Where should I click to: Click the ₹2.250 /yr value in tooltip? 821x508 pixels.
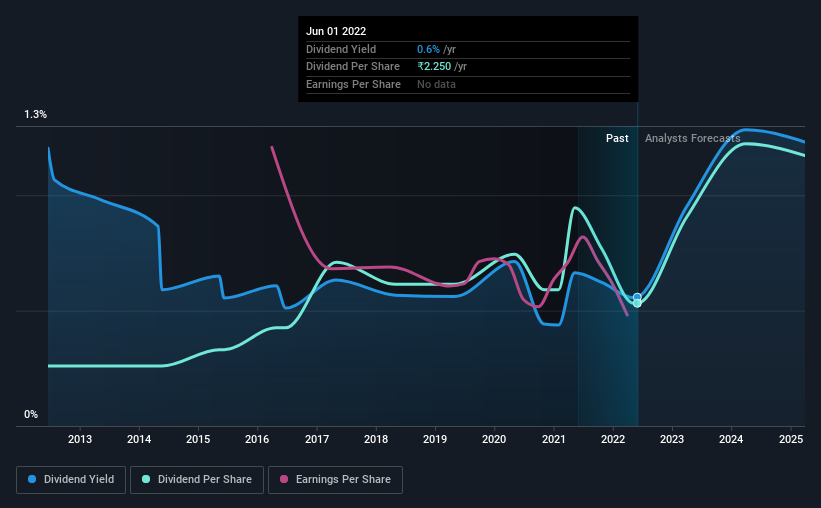tap(442, 67)
